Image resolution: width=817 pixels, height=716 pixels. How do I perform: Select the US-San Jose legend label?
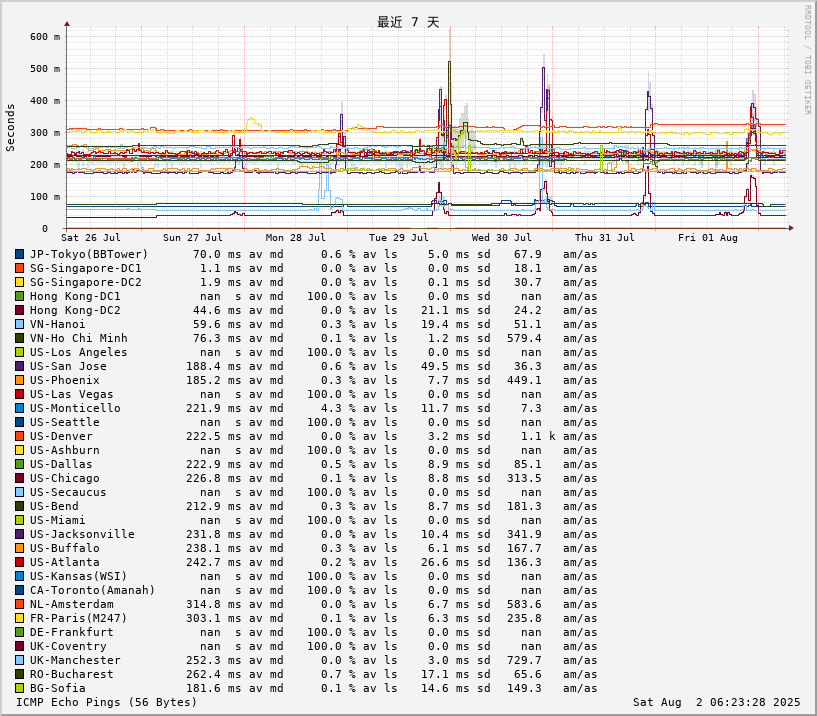point(68,366)
